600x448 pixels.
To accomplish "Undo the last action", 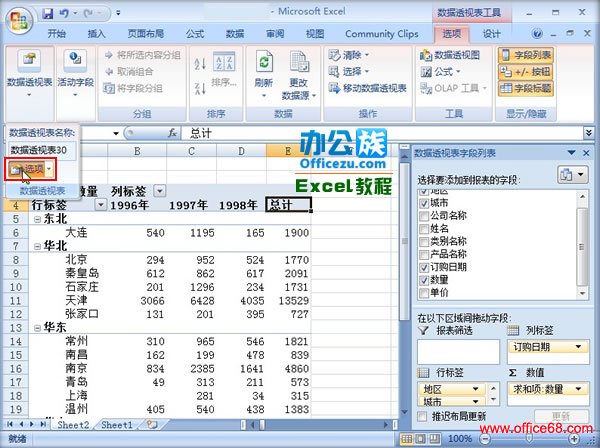I will (64, 13).
